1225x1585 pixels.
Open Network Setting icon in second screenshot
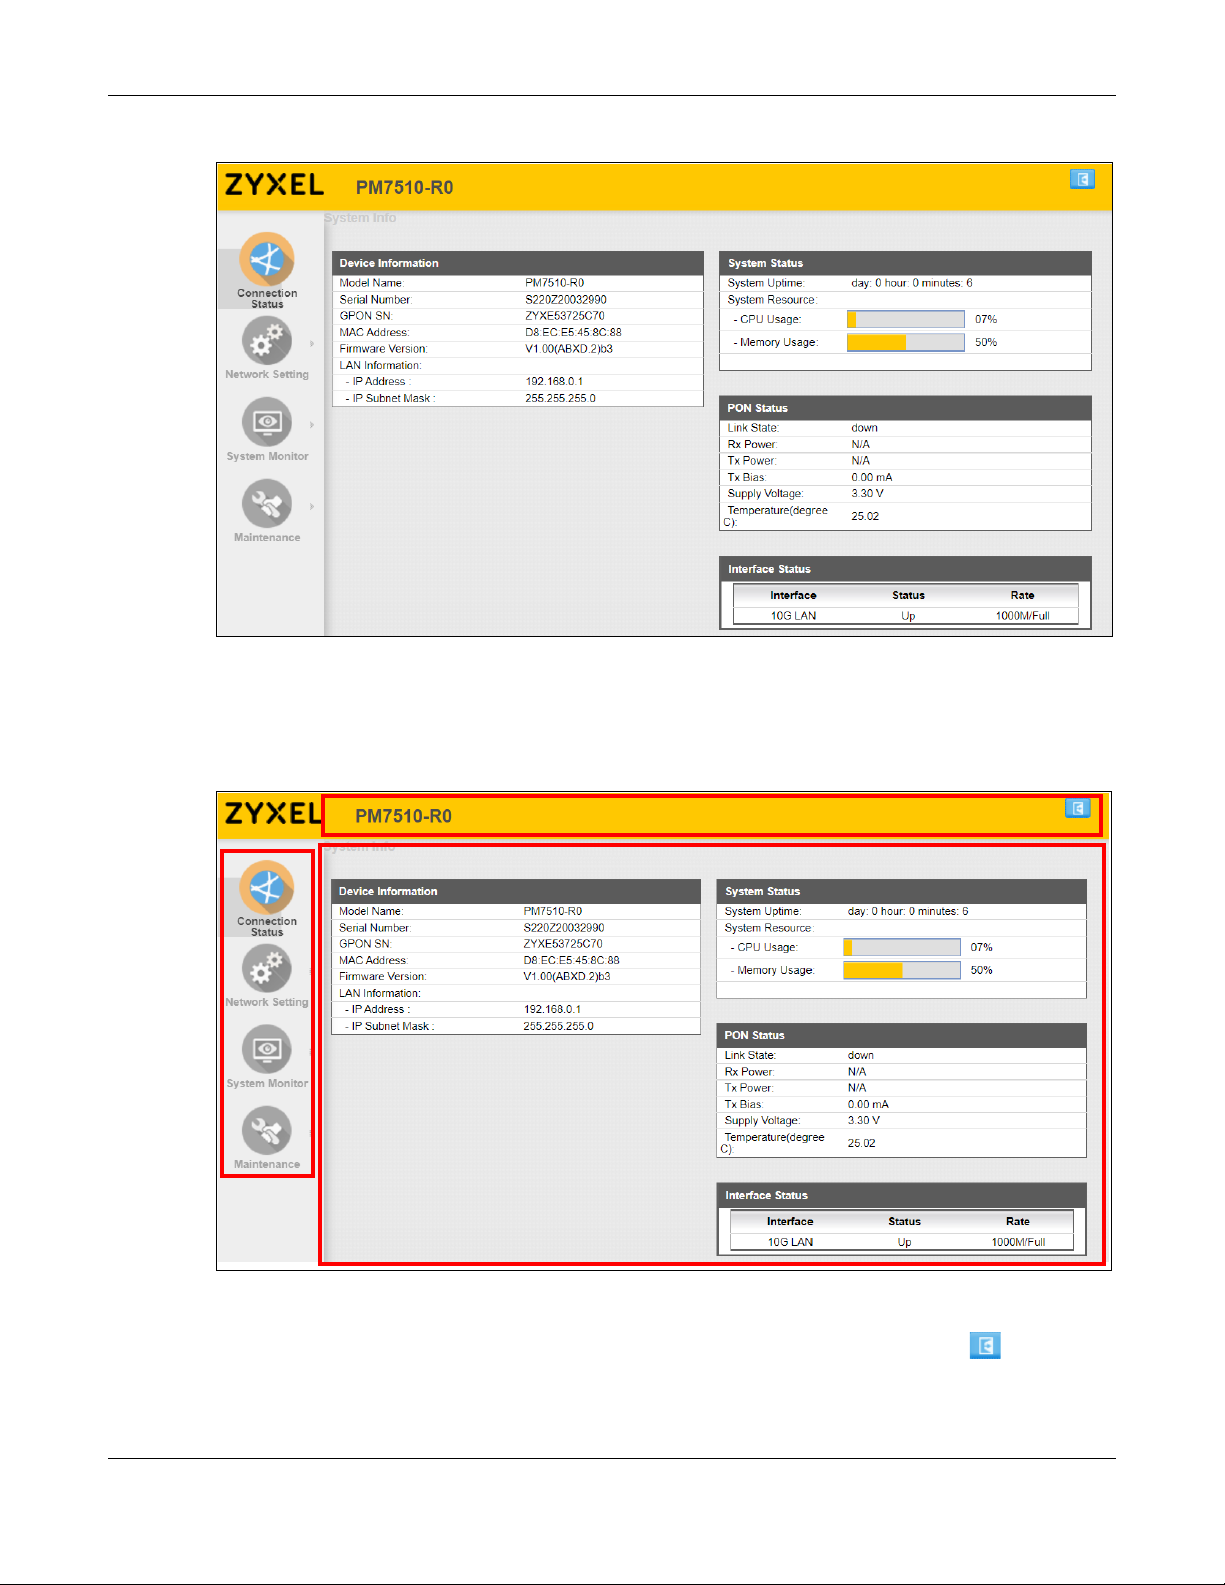267,969
